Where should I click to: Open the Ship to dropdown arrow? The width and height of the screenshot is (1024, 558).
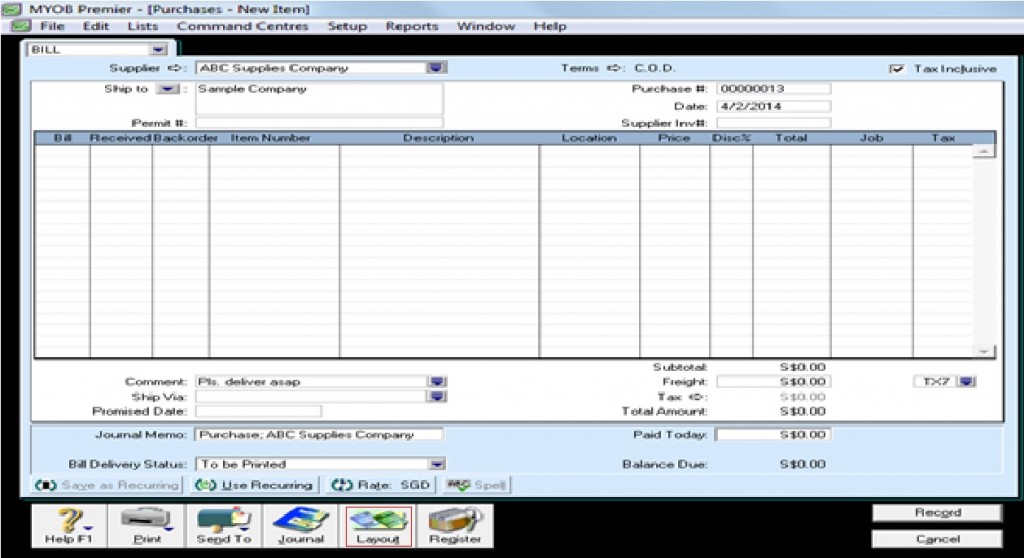point(168,89)
